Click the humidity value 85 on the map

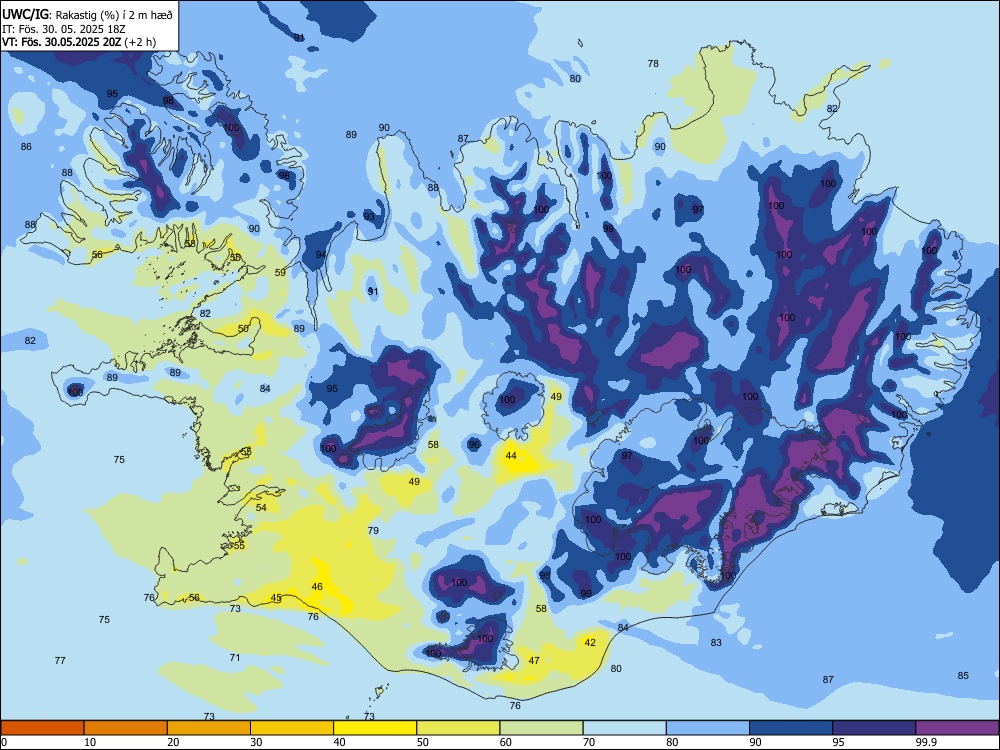click(x=963, y=676)
